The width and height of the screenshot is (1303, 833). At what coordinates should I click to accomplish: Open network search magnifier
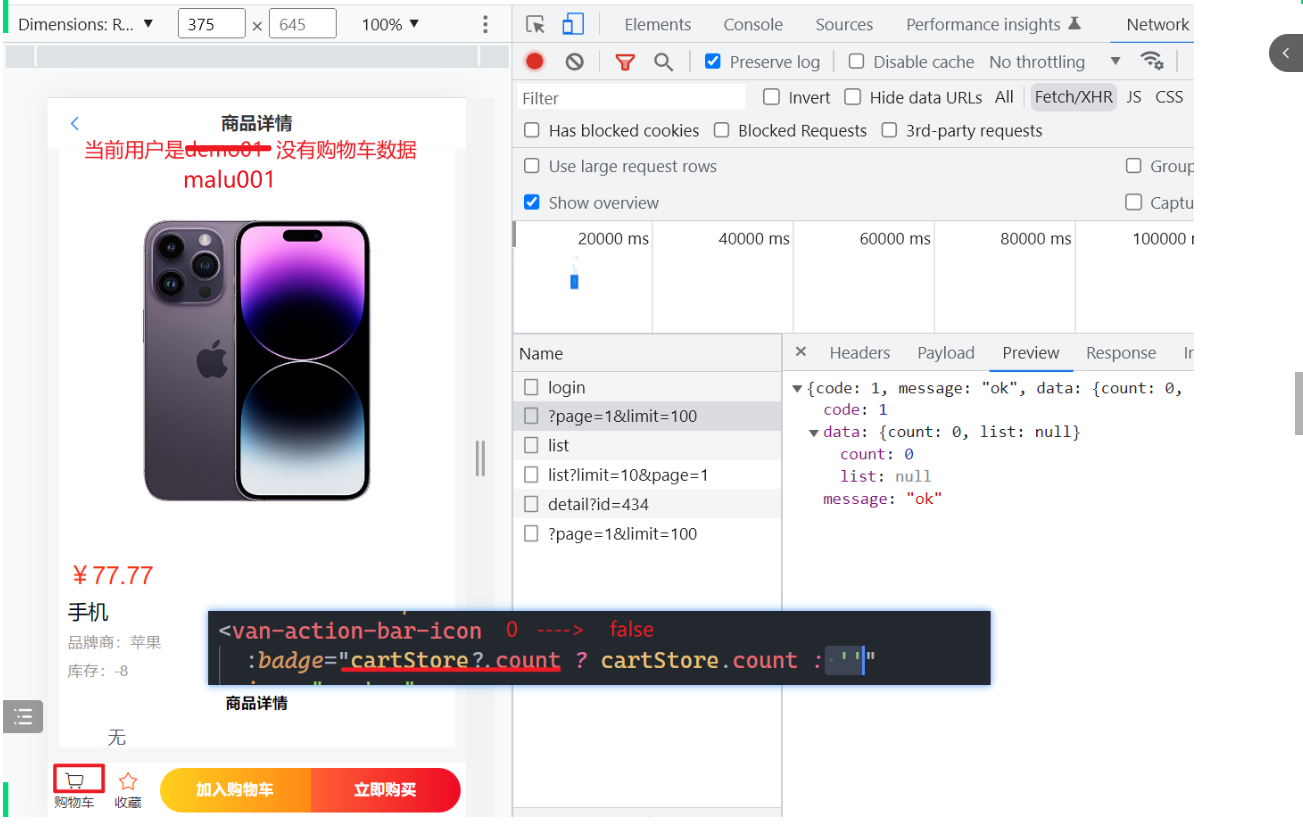tap(663, 62)
